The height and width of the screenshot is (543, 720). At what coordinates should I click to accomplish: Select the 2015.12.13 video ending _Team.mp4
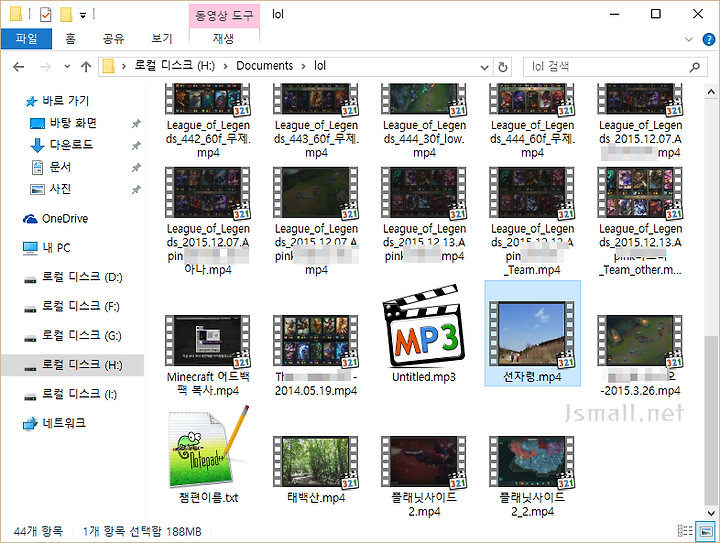click(533, 221)
